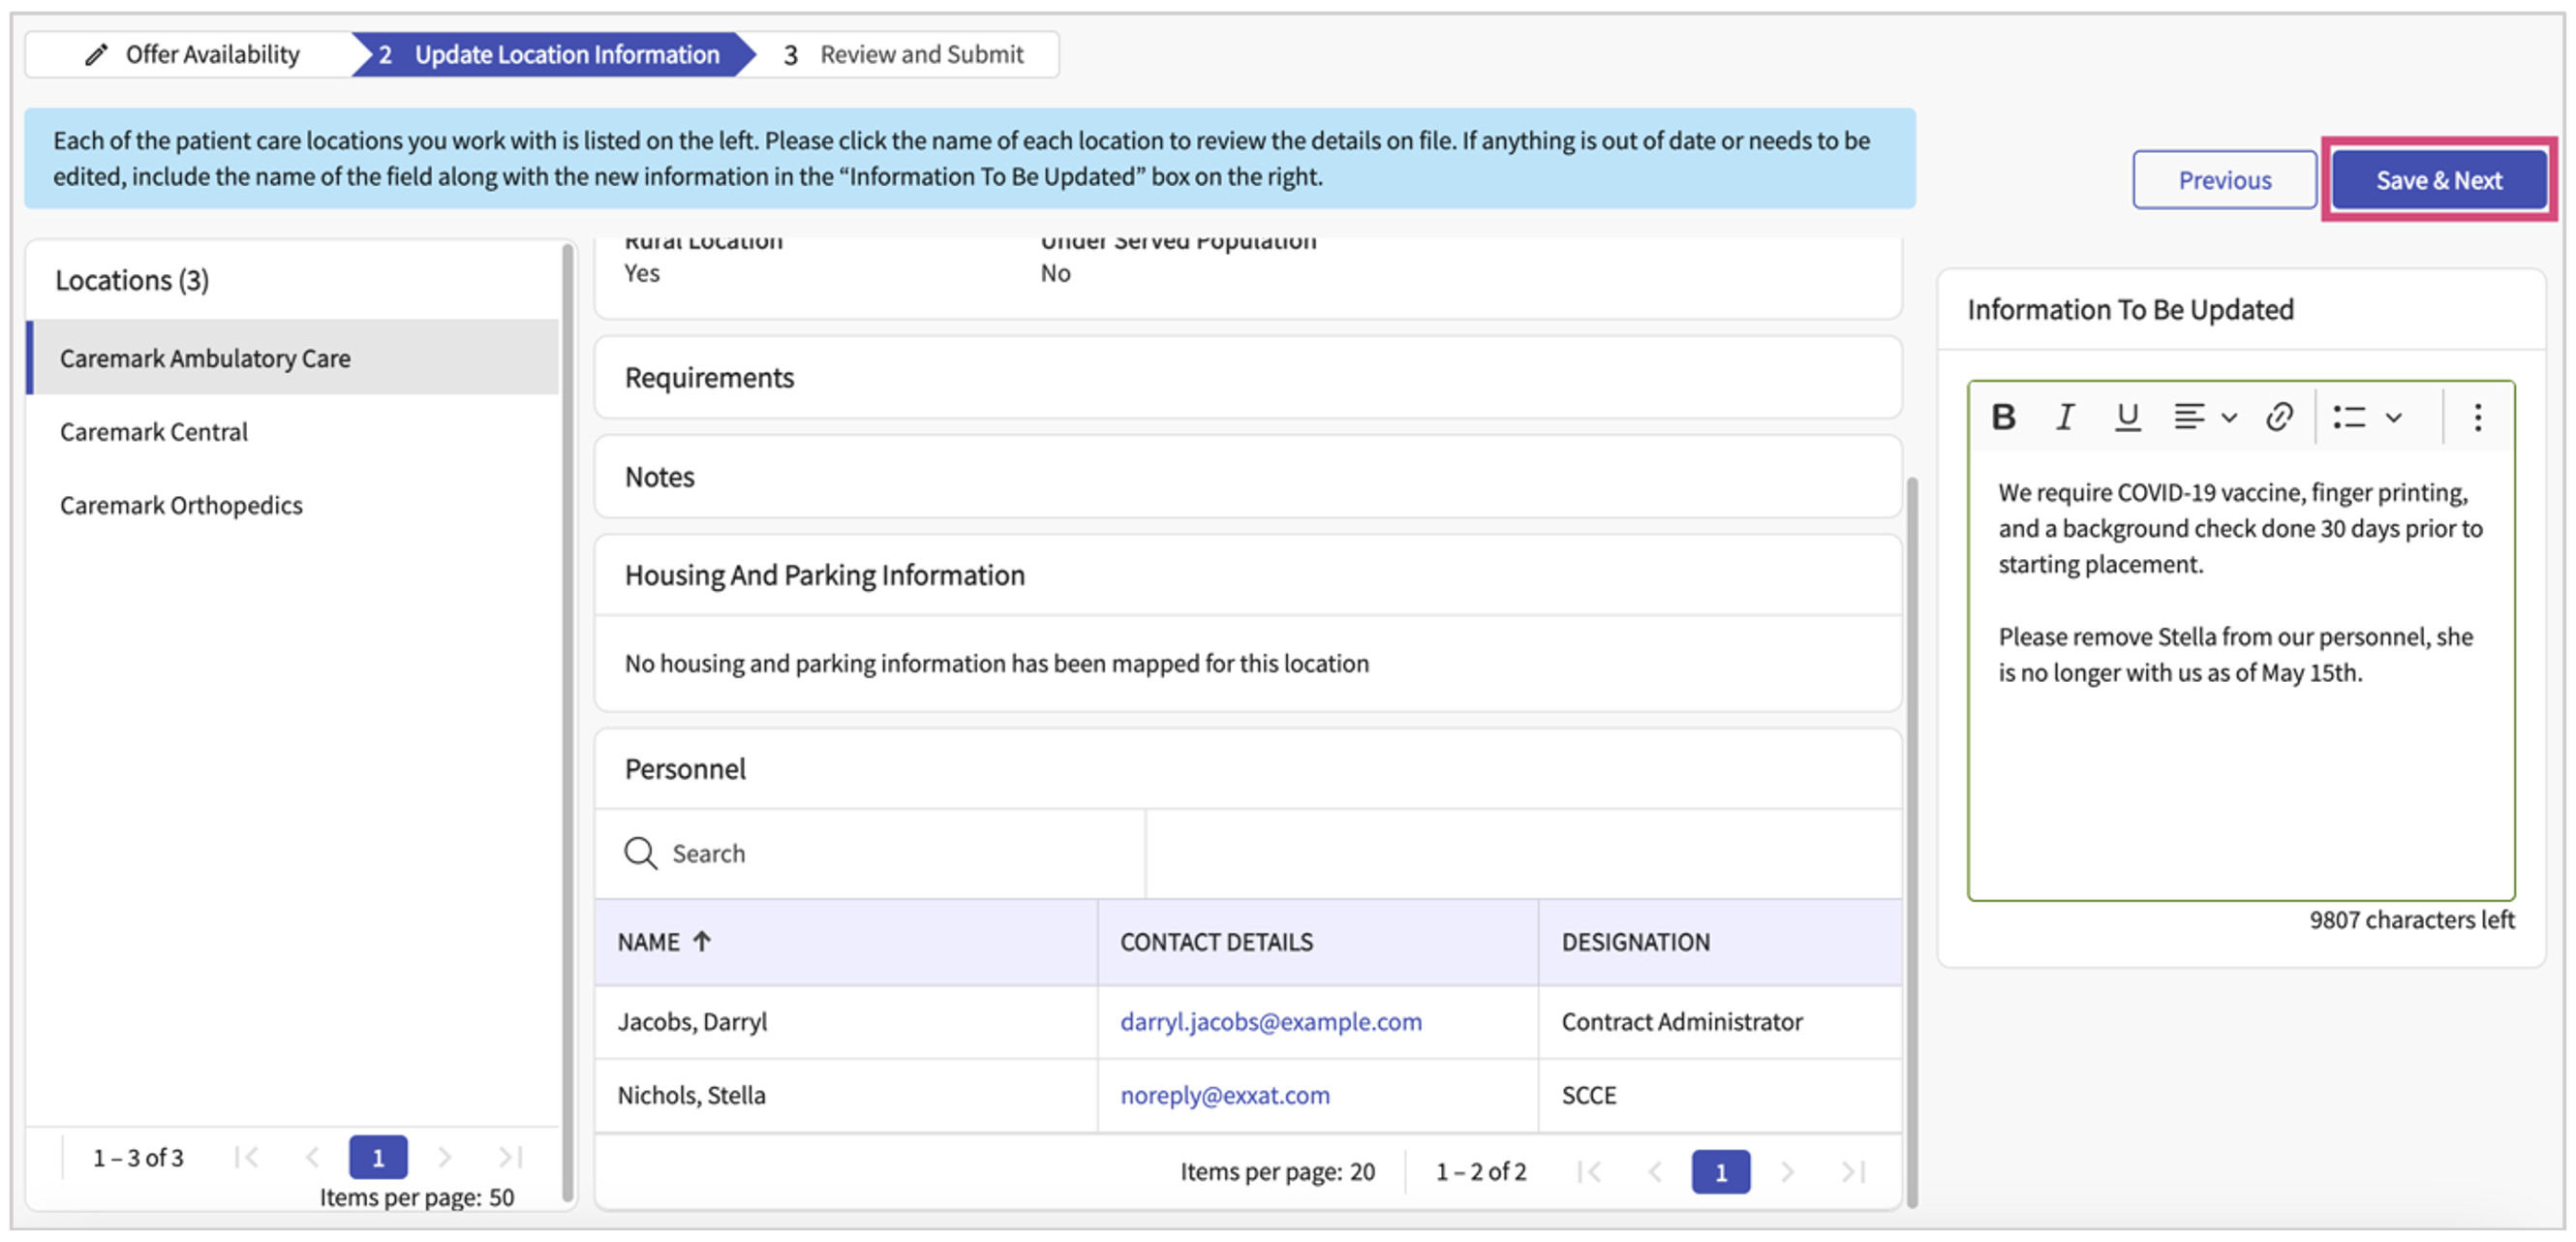
Task: Insert a link using the link icon
Action: [2279, 417]
